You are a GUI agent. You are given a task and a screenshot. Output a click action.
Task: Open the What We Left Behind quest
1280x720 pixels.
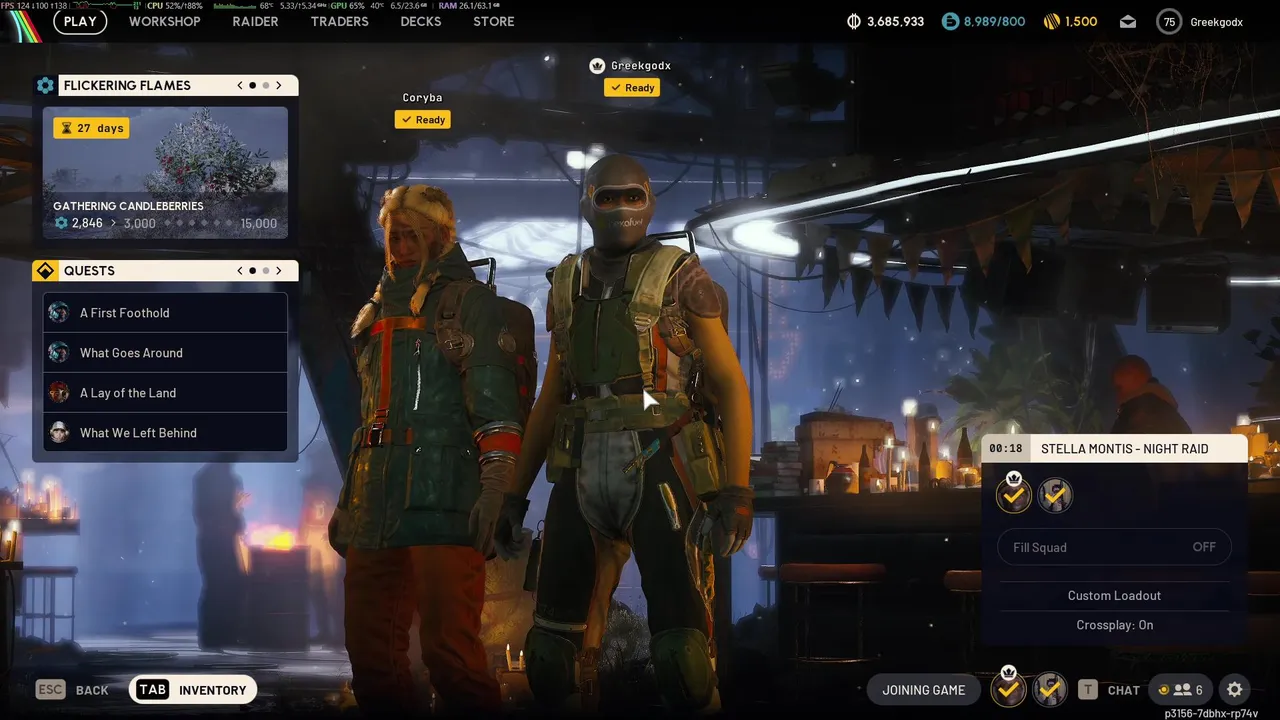pyautogui.click(x=165, y=433)
